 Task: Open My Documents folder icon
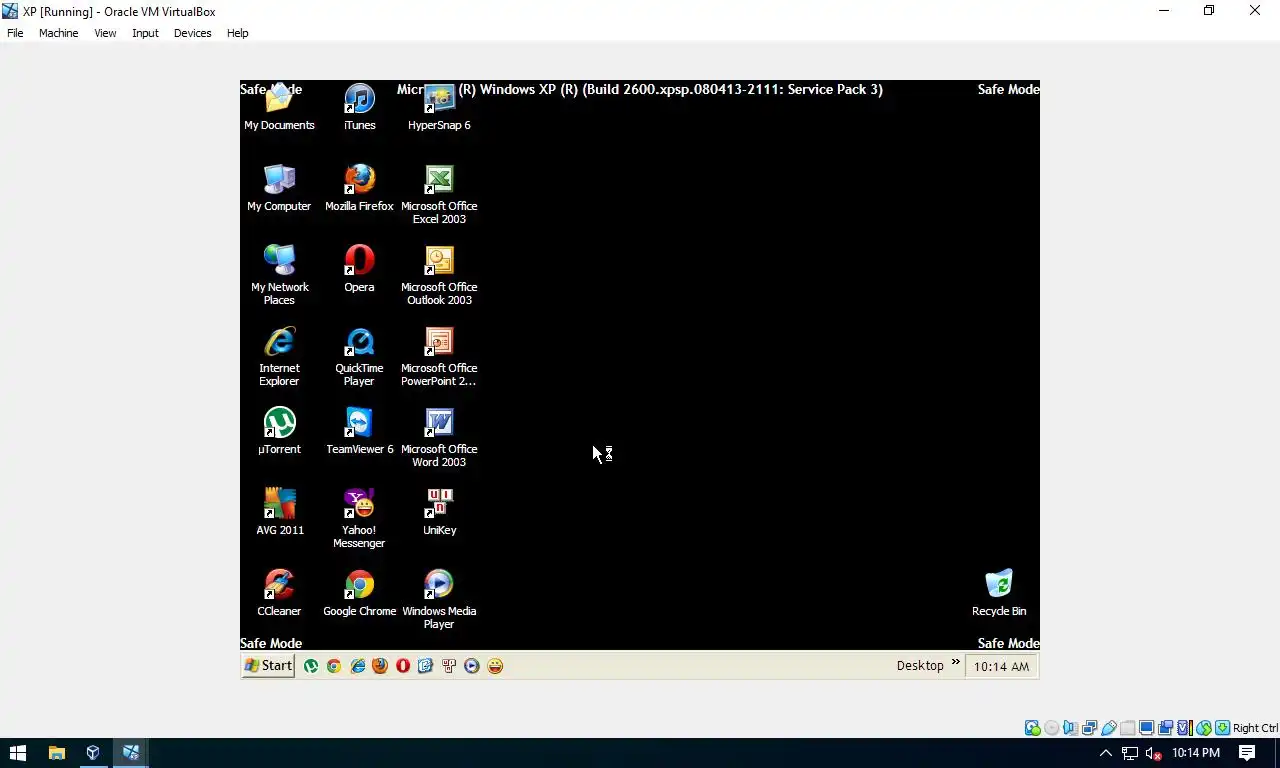pos(279,107)
